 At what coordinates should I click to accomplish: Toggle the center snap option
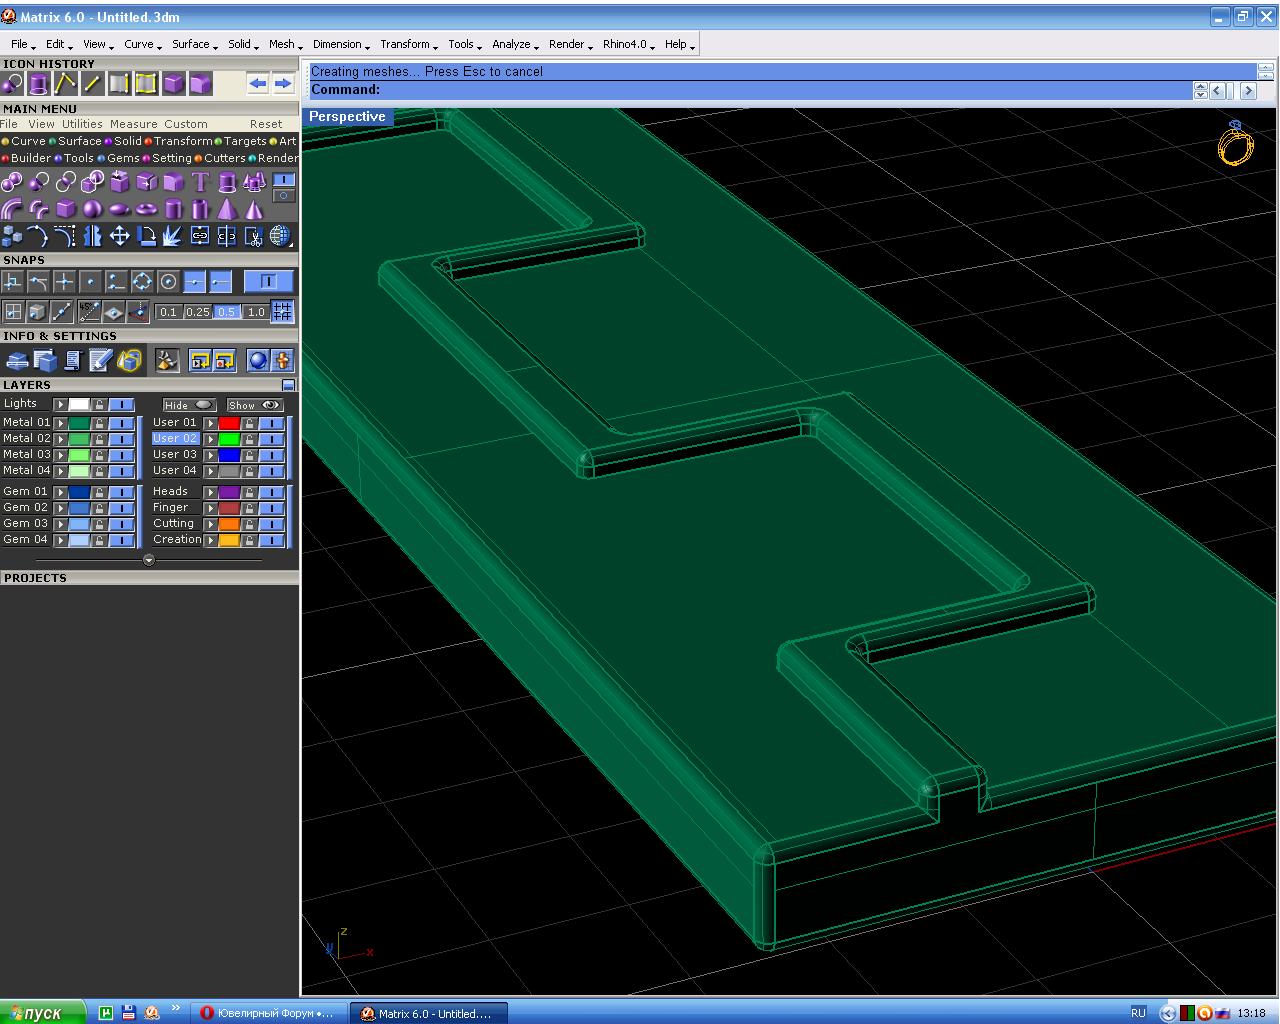pos(168,282)
